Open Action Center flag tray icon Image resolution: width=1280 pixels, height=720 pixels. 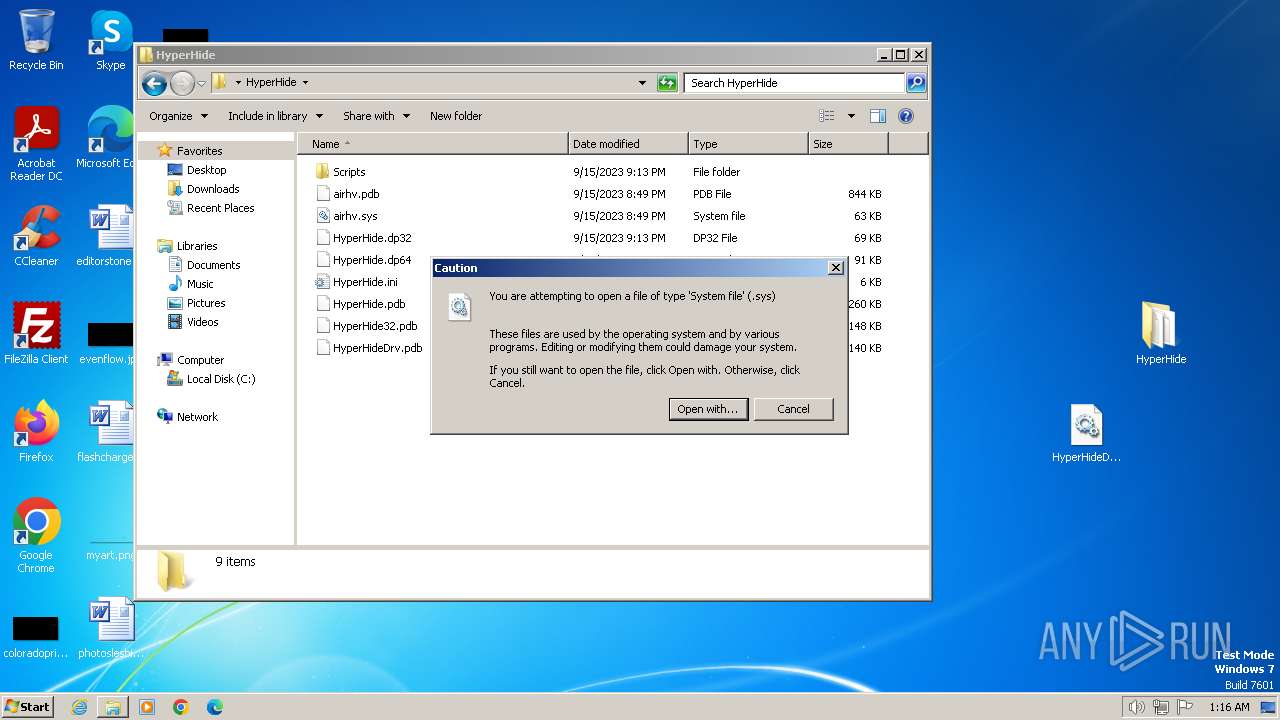1185,707
